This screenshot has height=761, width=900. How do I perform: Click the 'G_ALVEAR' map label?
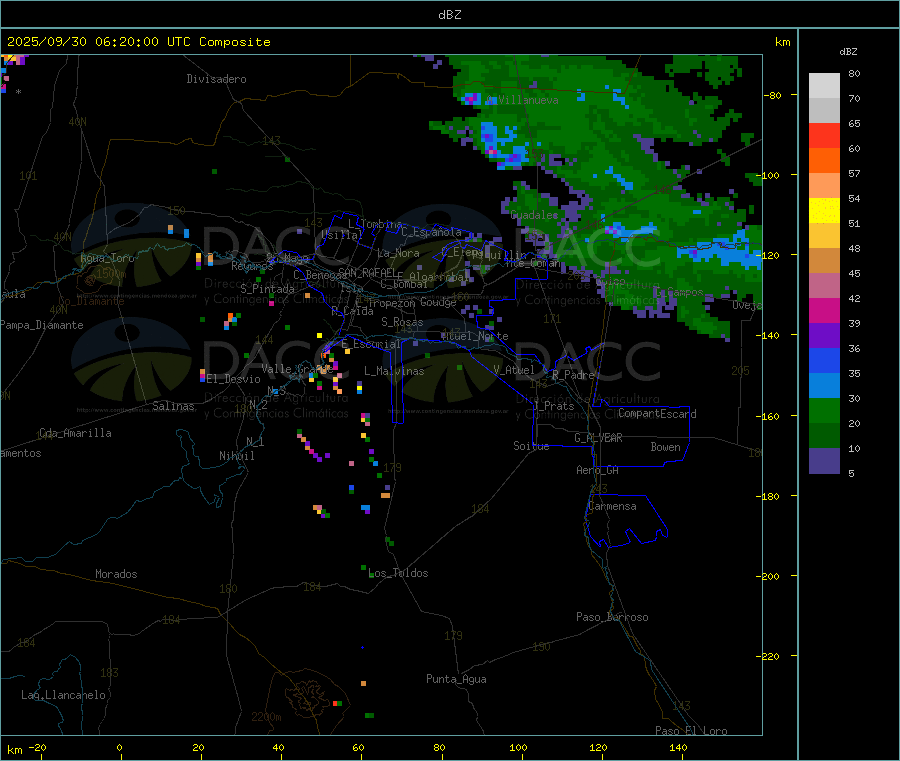tap(598, 438)
